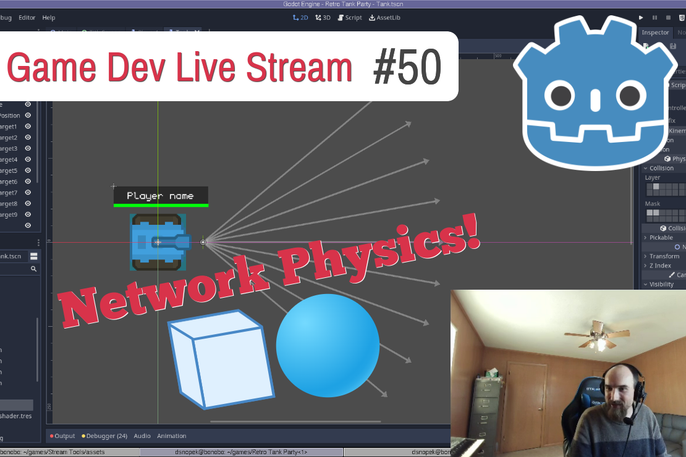Play the project with the play button
This screenshot has height=457, width=686.
[x=641, y=18]
